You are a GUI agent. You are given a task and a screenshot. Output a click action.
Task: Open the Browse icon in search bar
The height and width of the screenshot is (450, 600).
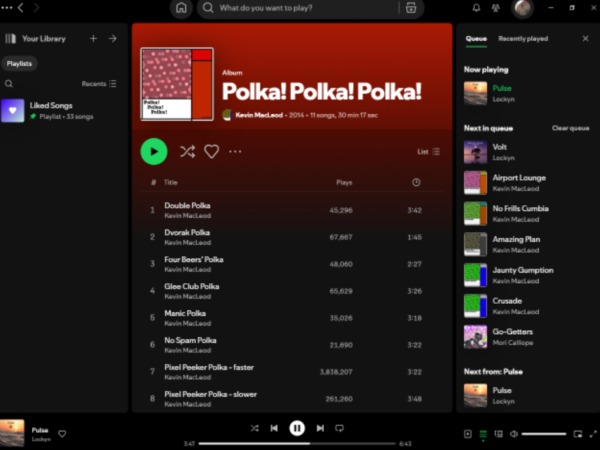tap(411, 8)
